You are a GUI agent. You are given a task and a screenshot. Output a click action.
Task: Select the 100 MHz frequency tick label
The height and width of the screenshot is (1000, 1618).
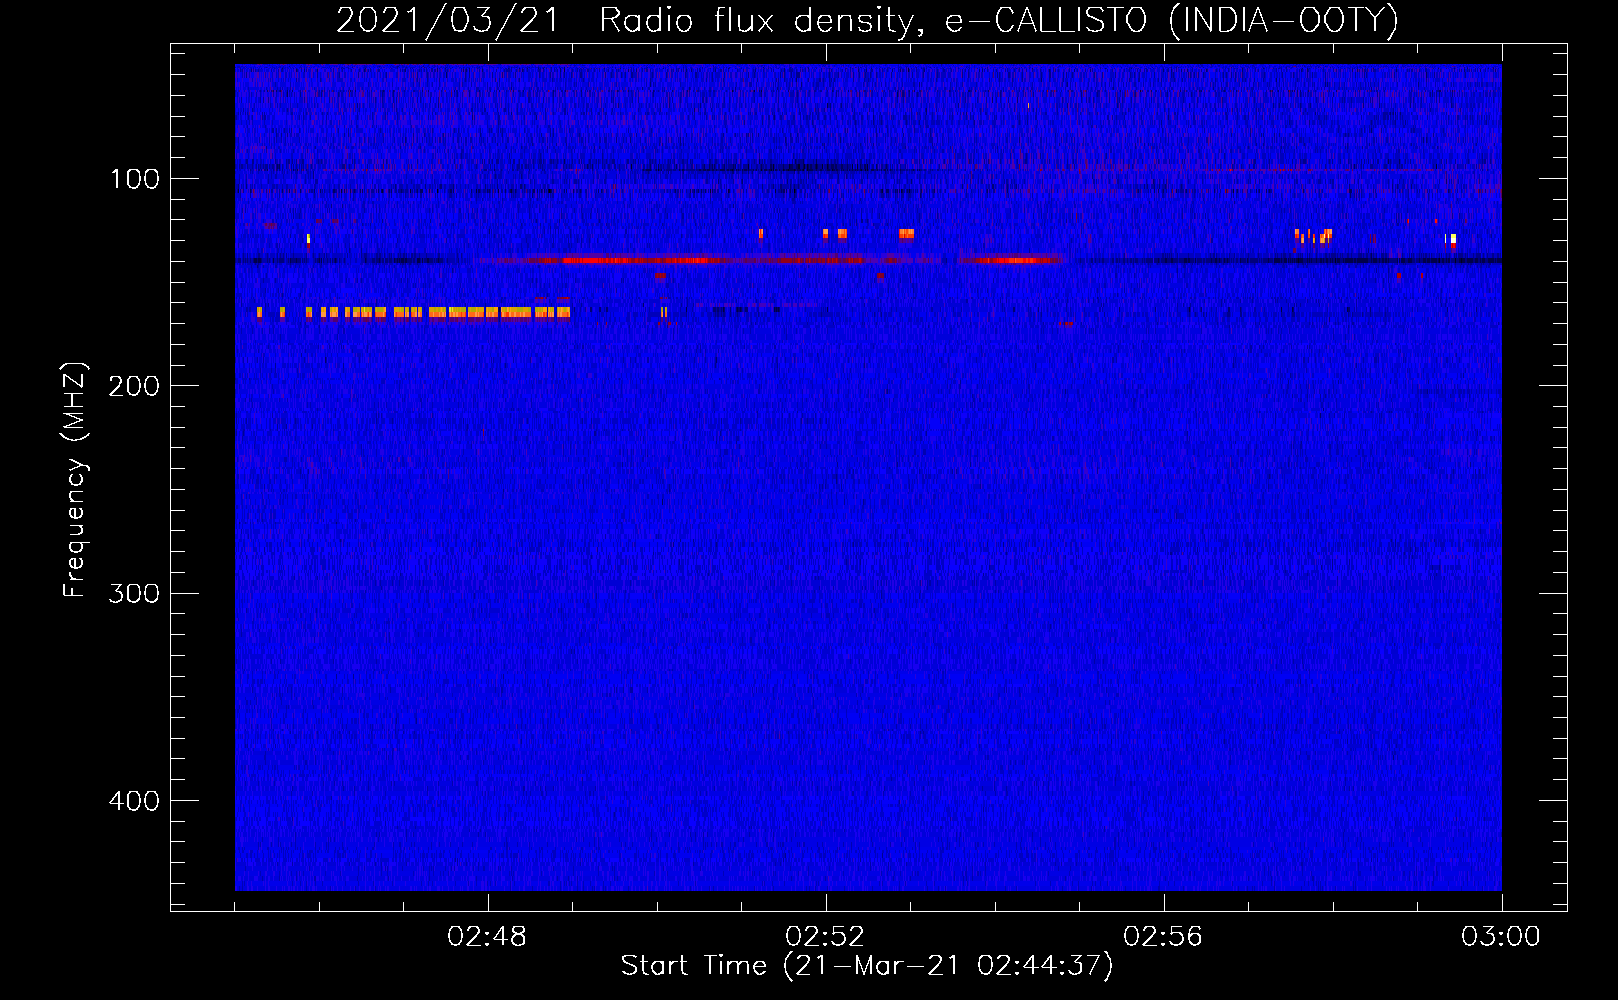135,179
